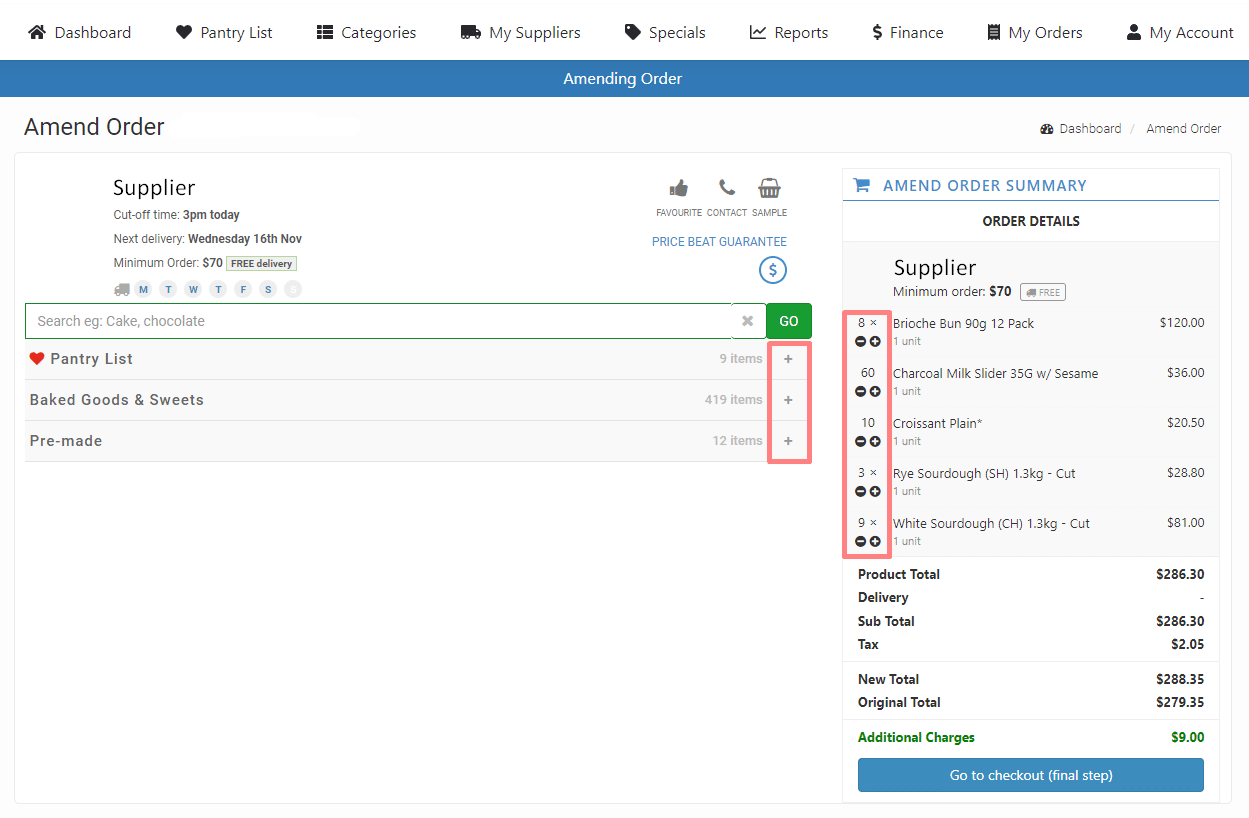Clear the search field using the x icon
The width and height of the screenshot is (1249, 818).
(x=748, y=321)
